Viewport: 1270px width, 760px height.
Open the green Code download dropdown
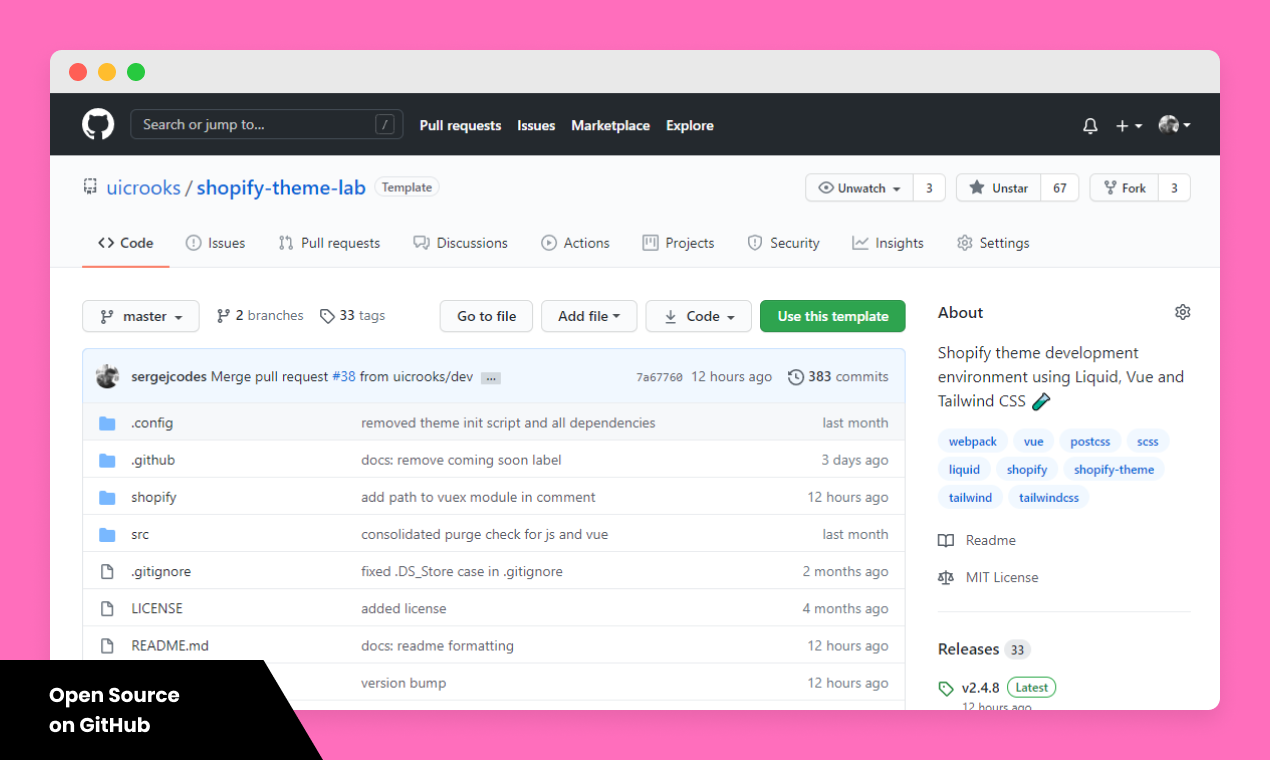pos(698,315)
